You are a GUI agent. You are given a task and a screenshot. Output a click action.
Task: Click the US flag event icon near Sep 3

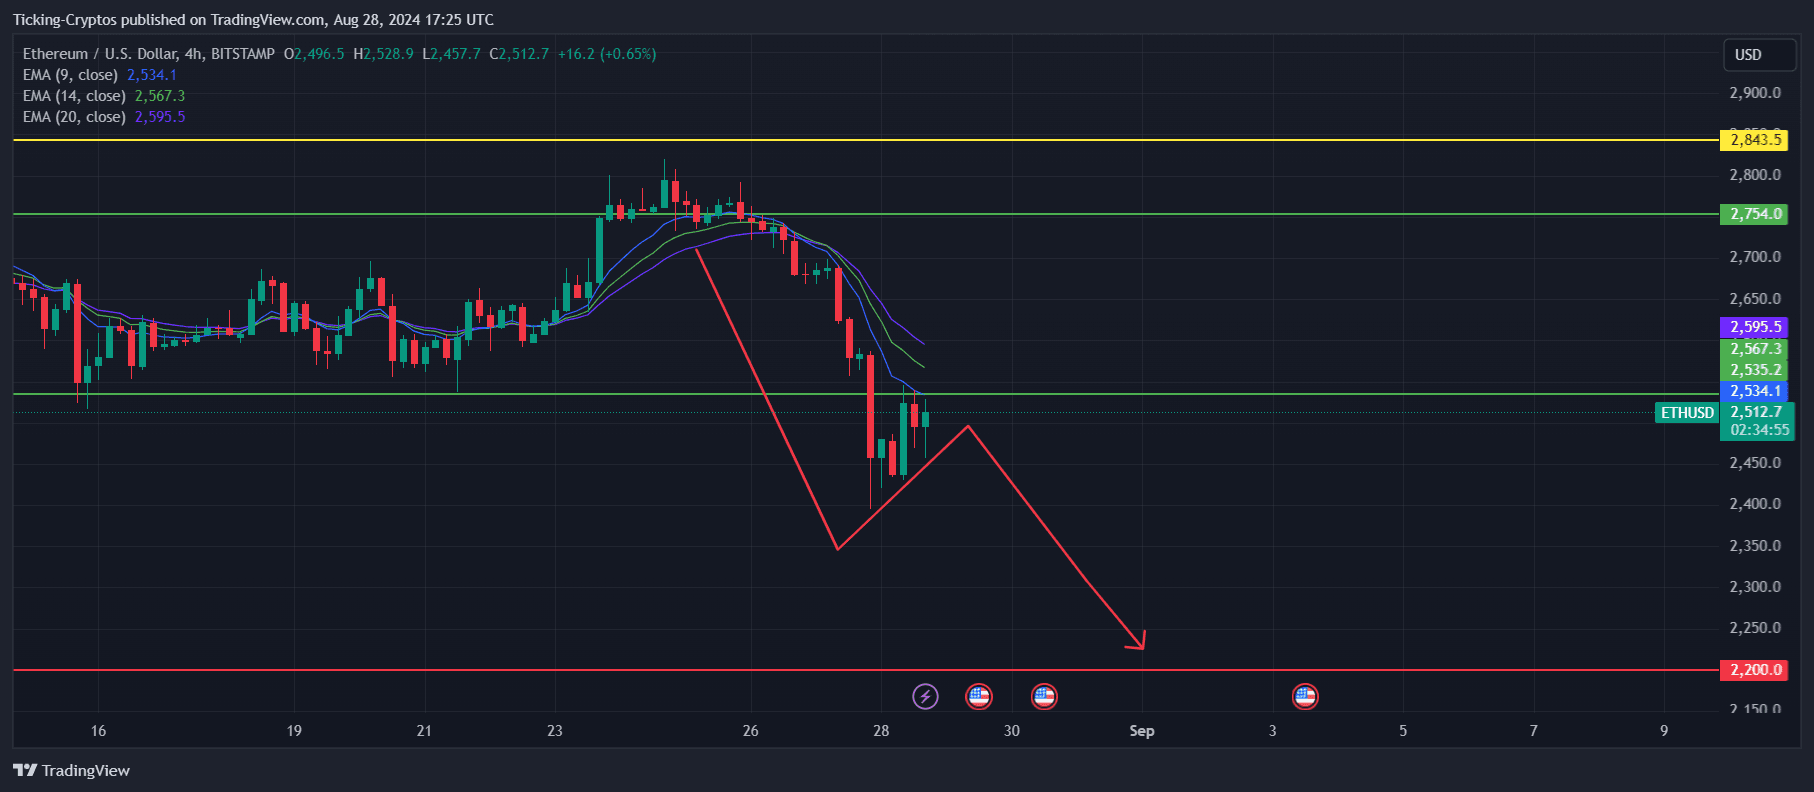click(1305, 696)
